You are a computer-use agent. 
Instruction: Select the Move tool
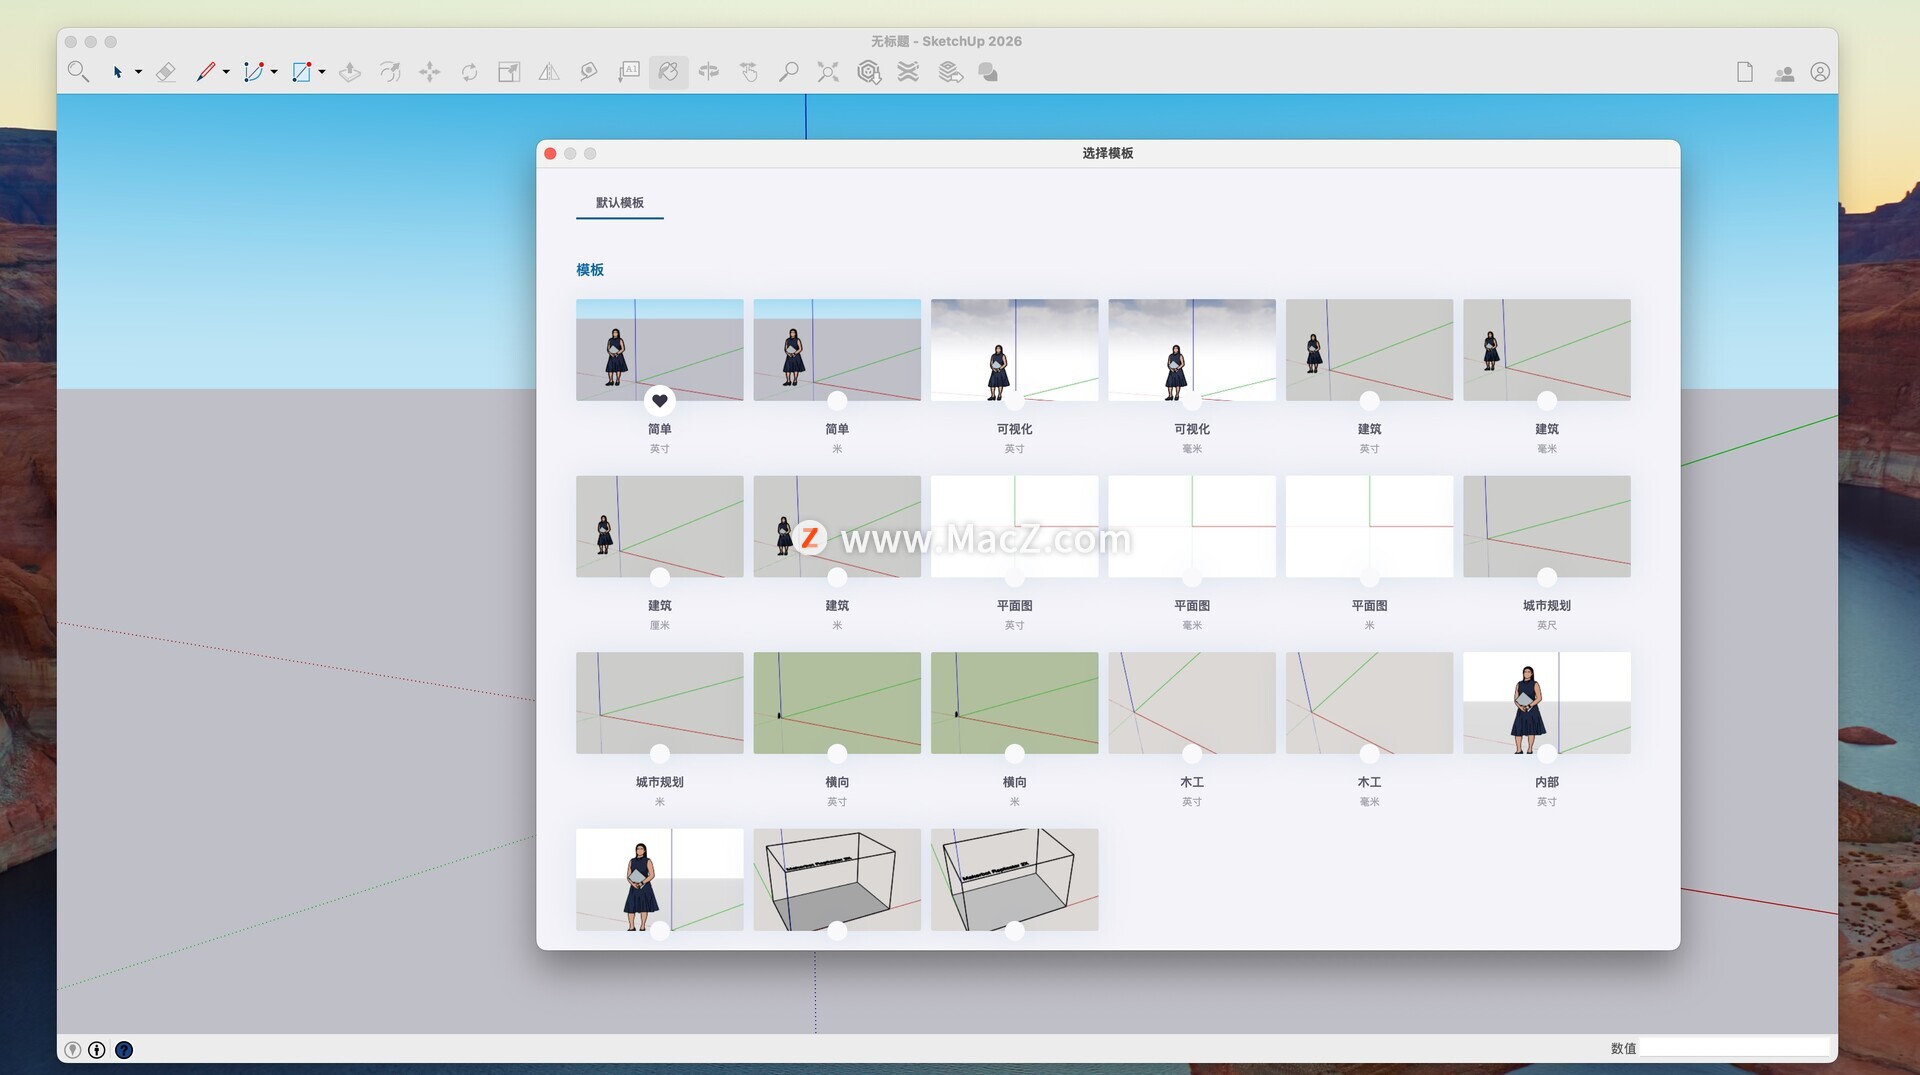coord(429,72)
